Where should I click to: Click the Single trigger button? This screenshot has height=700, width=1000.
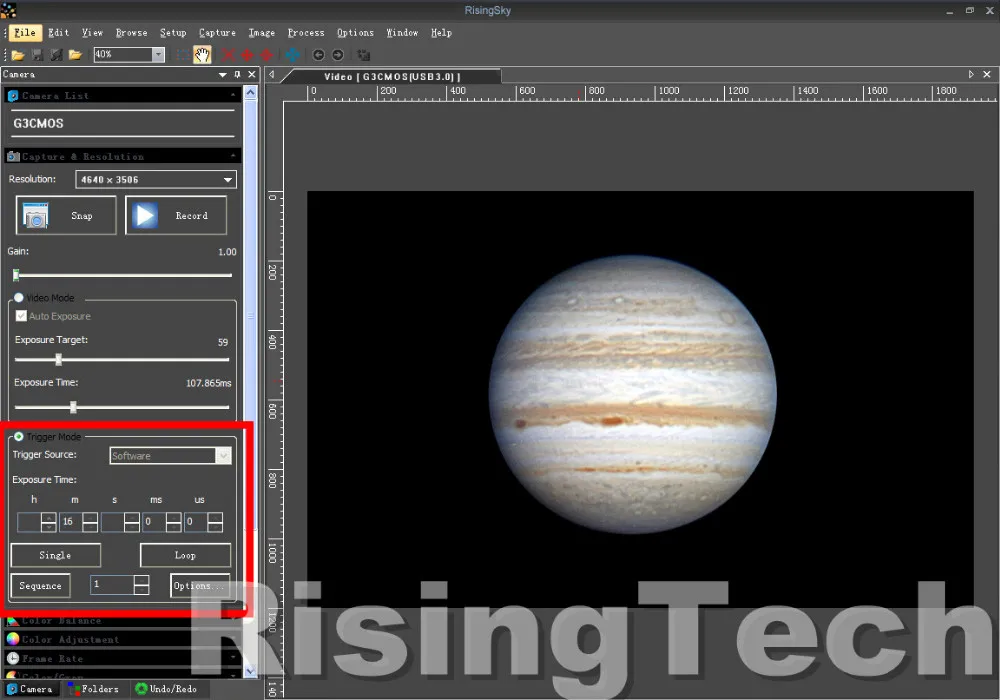coord(55,555)
